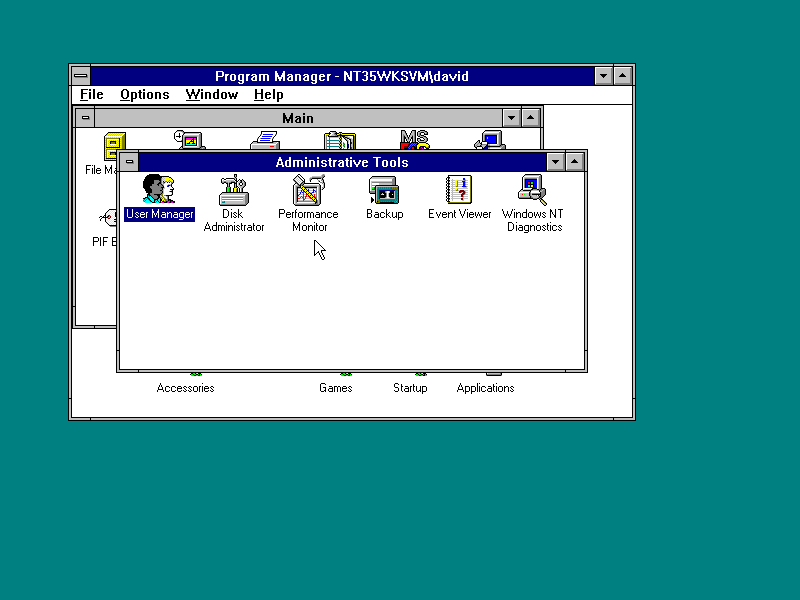This screenshot has height=600, width=800.
Task: Open the Administrative Tools control menu box
Action: 130,162
